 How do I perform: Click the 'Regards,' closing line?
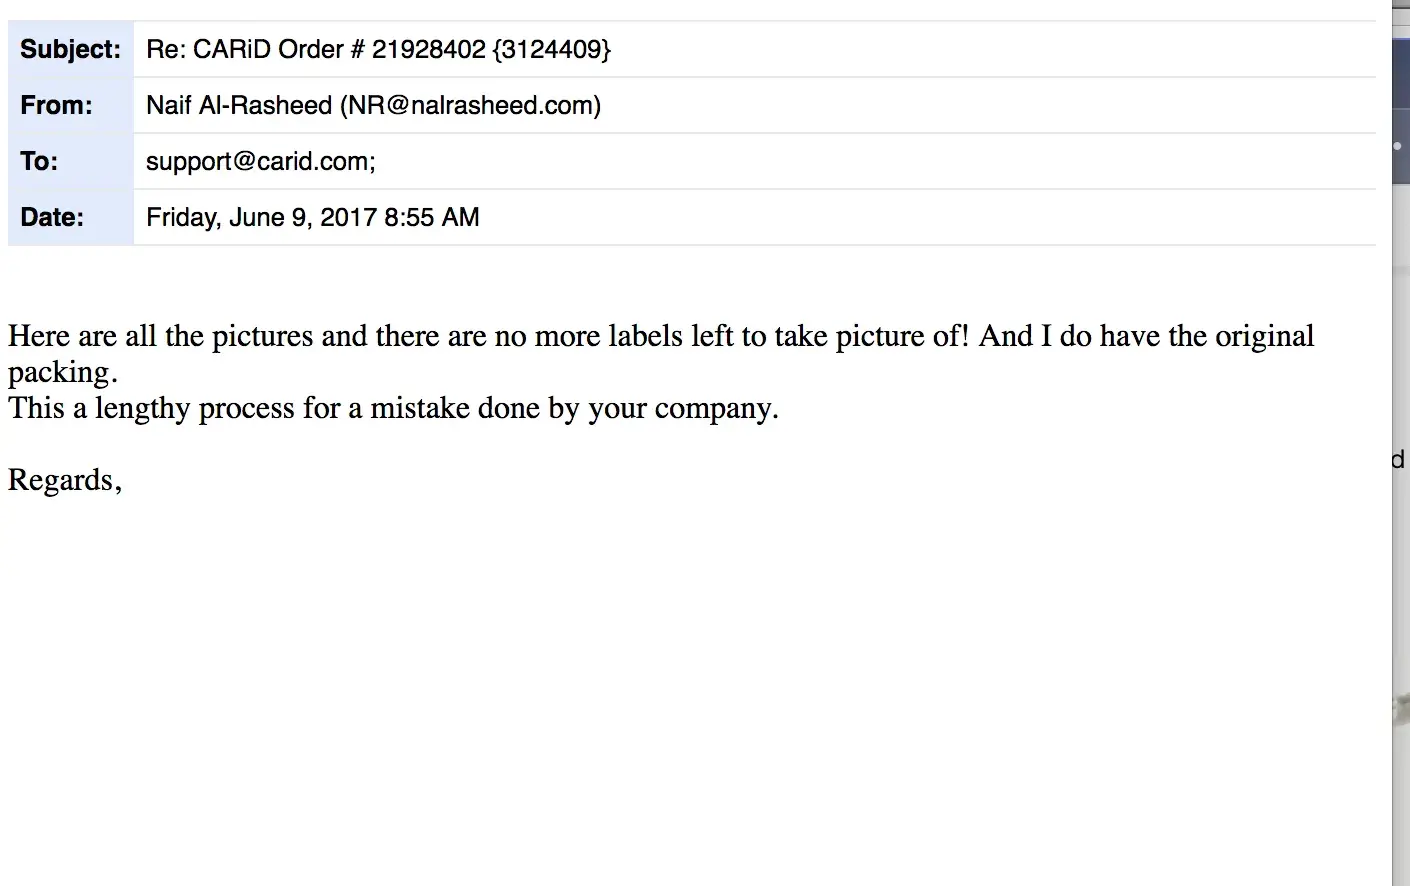pyautogui.click(x=65, y=480)
